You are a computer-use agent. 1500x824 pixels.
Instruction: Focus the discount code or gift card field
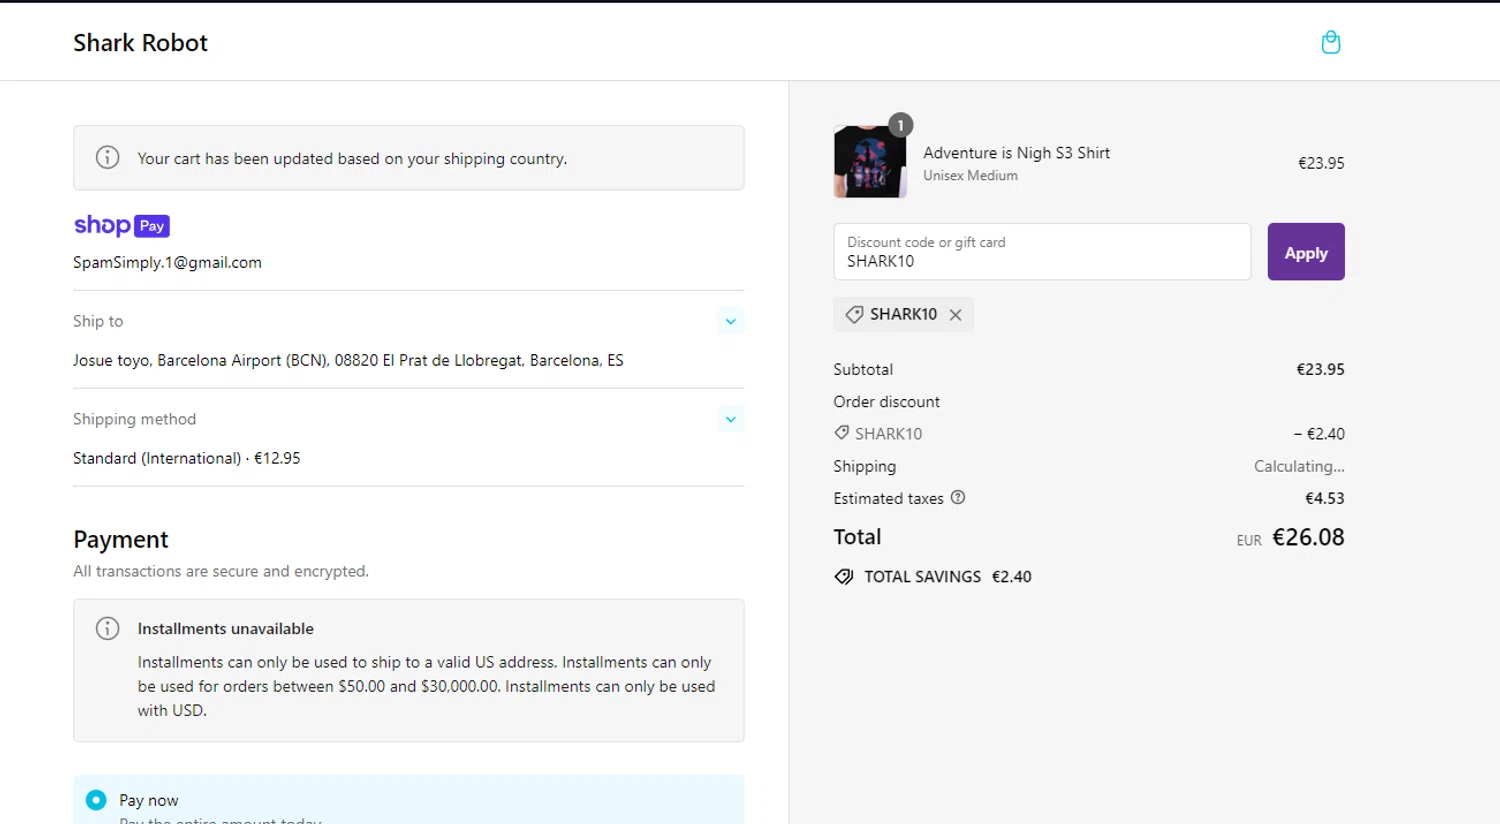(x=1041, y=252)
